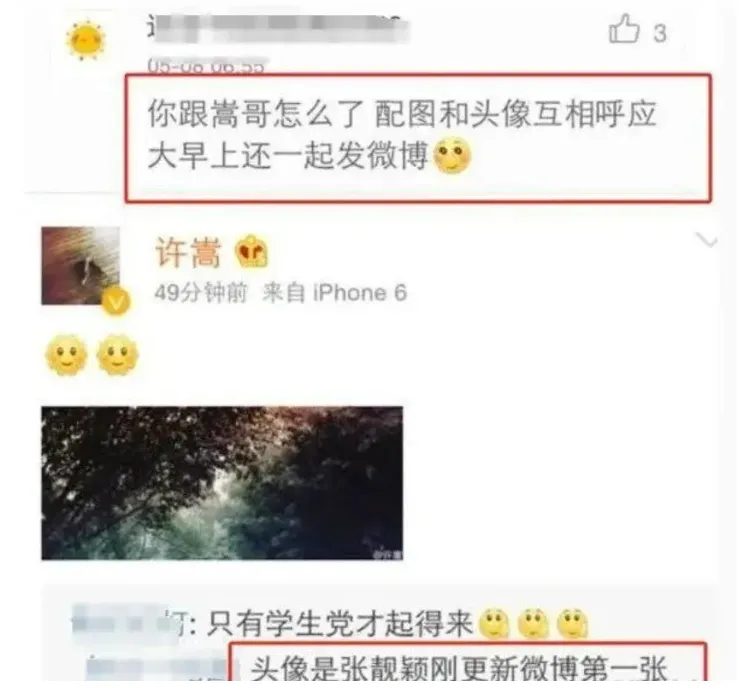741x689 pixels.
Task: Open the 许嵩 username link
Action: 188,252
